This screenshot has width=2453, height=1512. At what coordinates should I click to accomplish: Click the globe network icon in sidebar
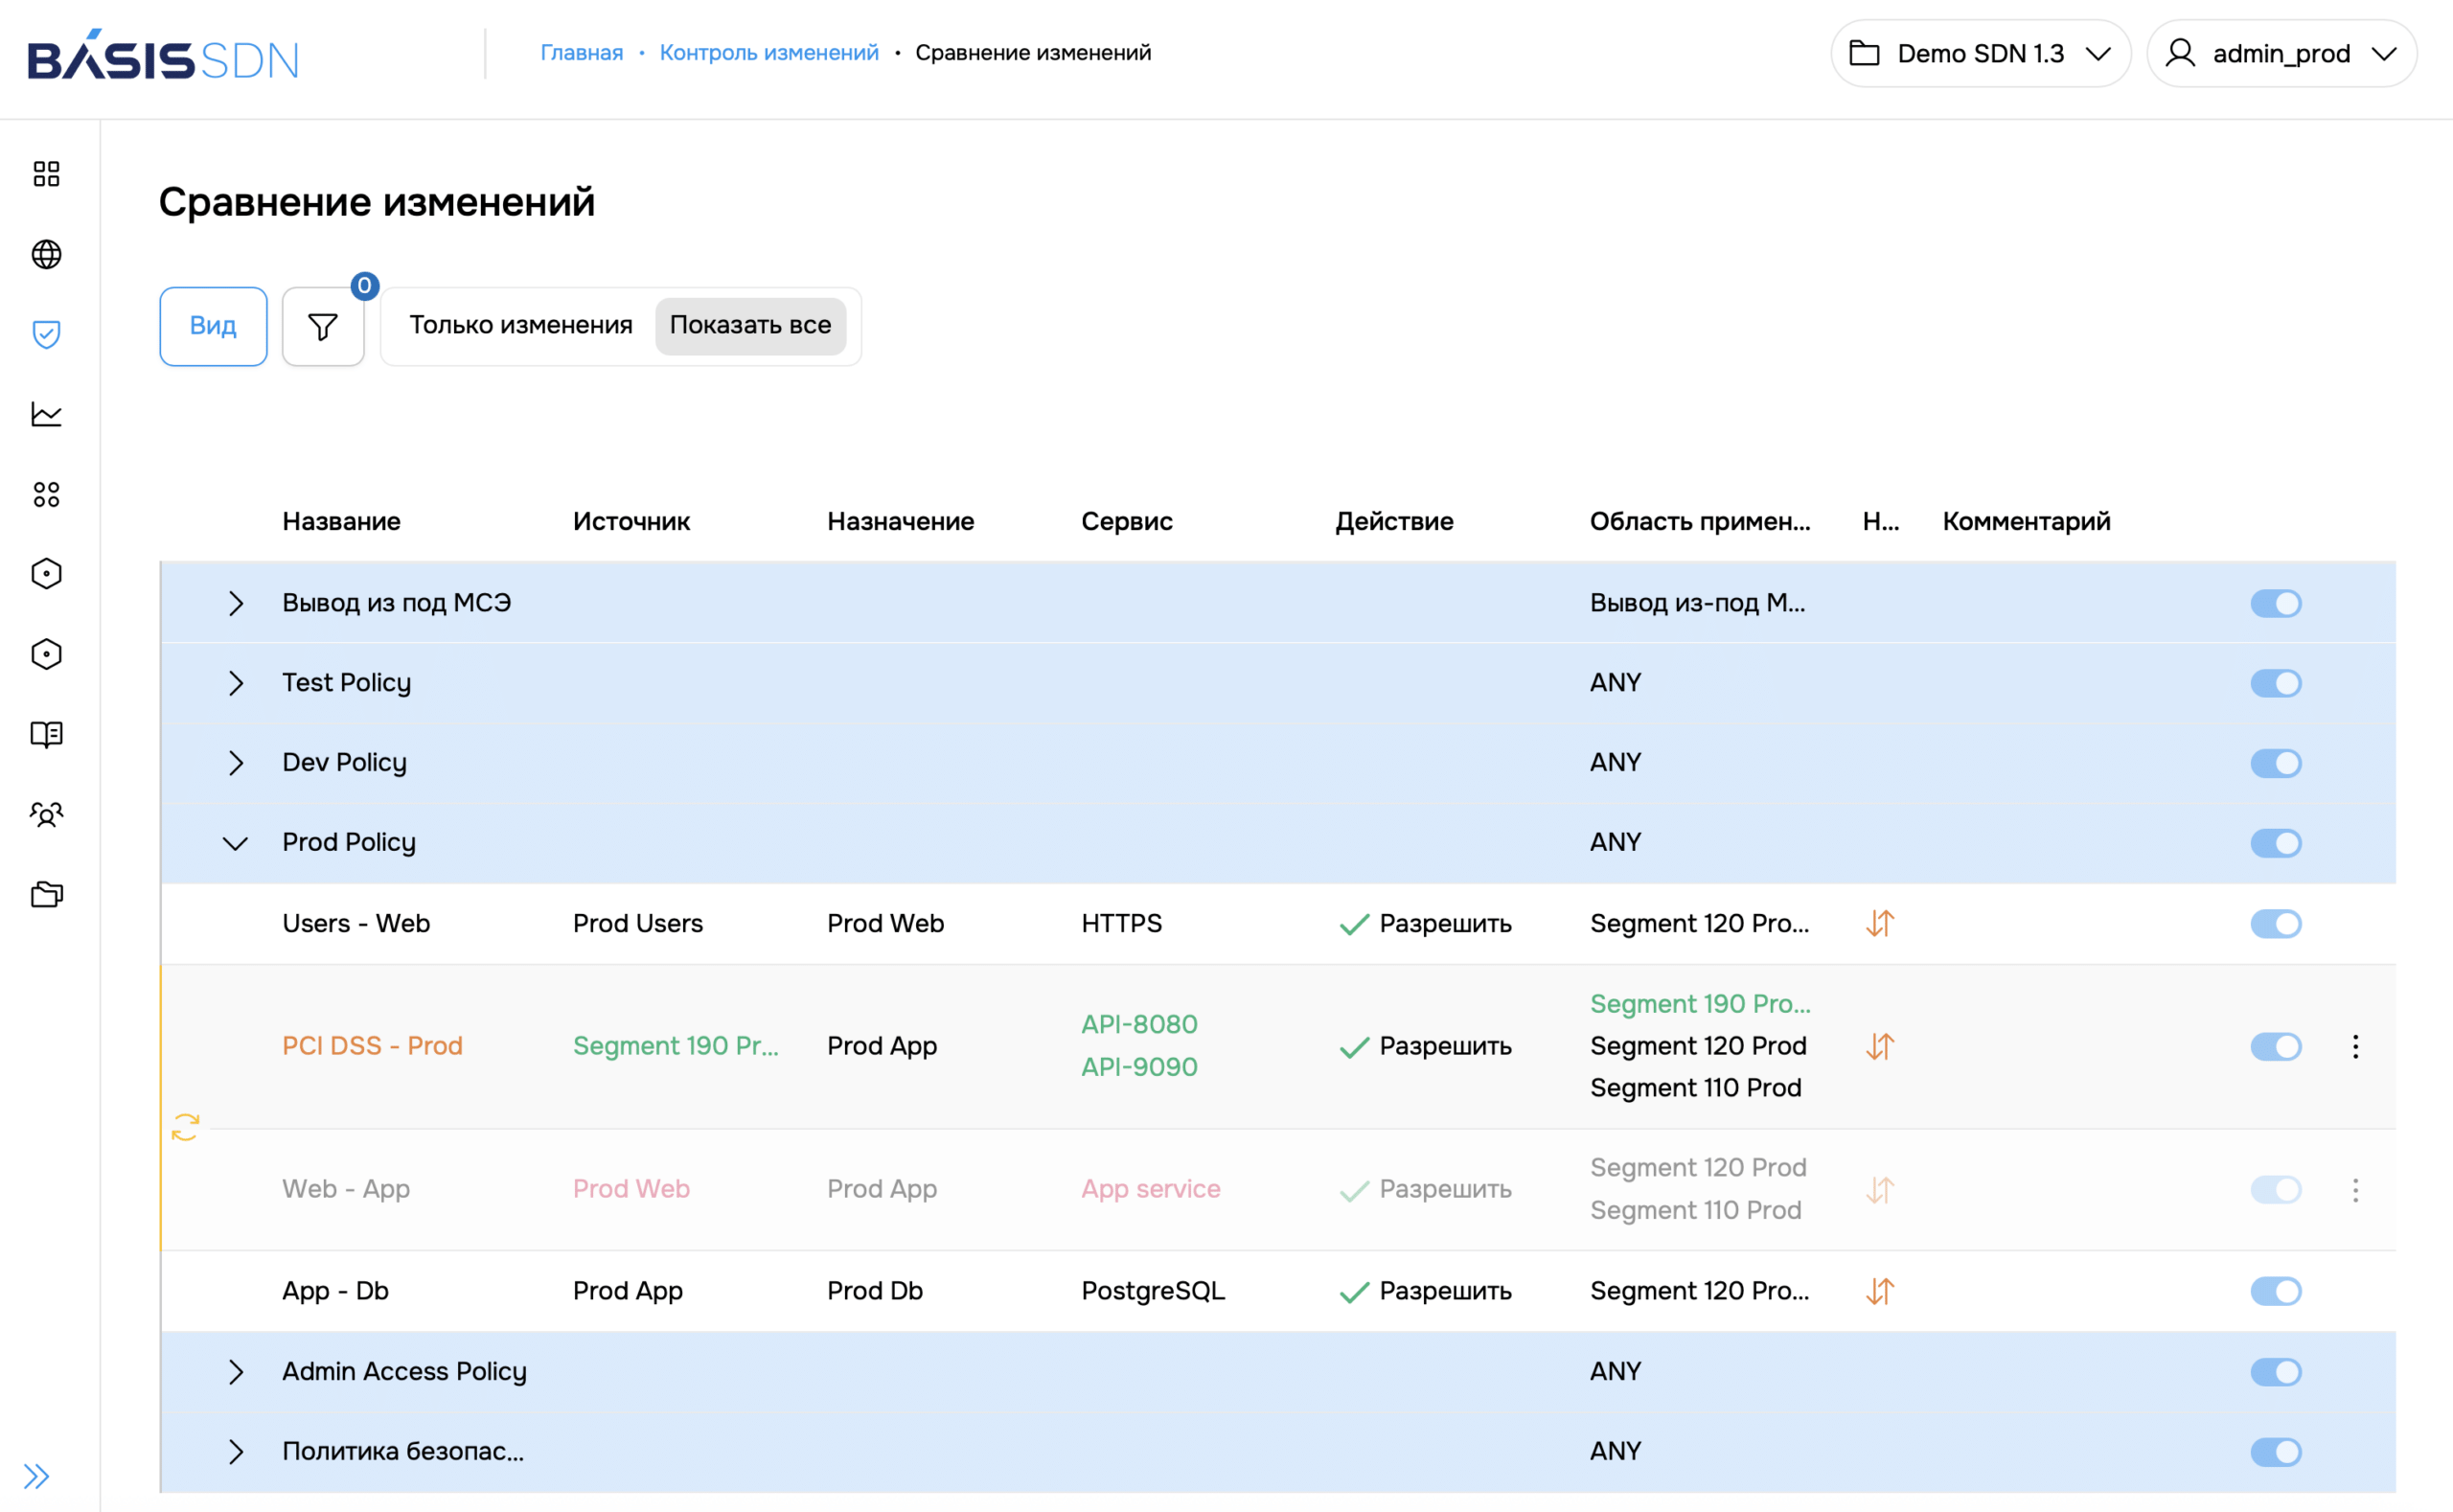46,254
